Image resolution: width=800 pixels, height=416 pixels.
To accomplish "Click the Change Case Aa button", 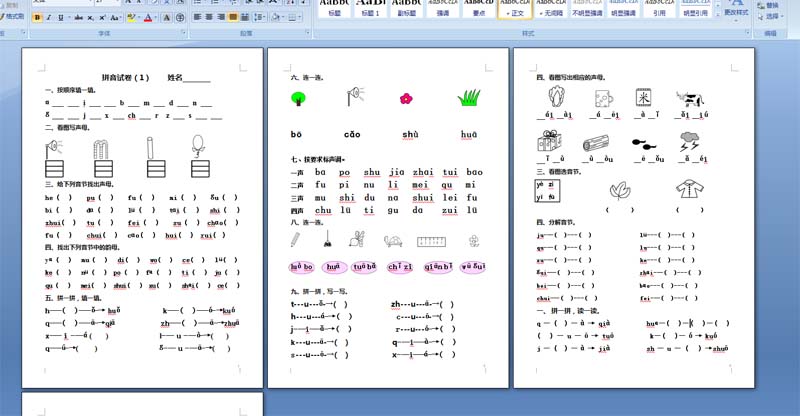I will tap(114, 17).
